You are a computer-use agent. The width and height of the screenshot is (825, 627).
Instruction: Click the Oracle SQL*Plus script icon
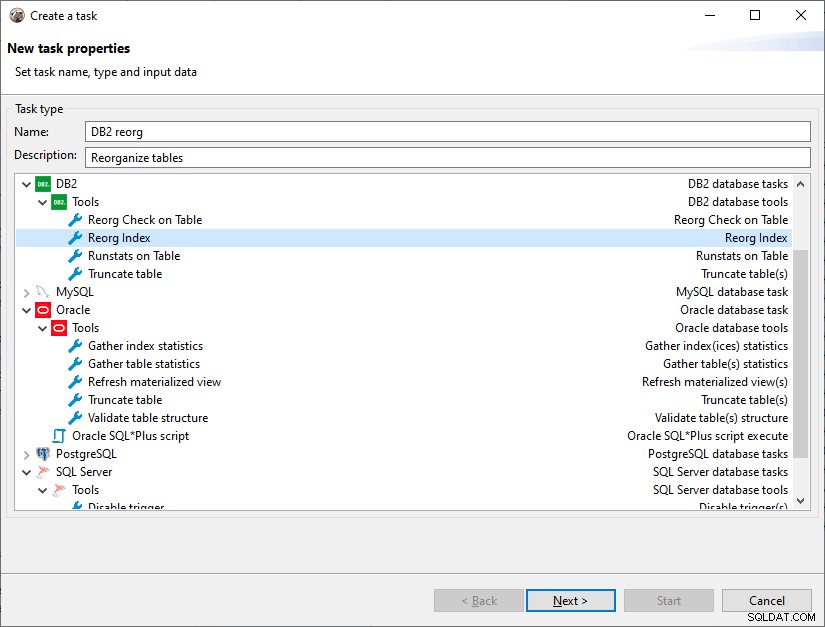[x=59, y=436]
